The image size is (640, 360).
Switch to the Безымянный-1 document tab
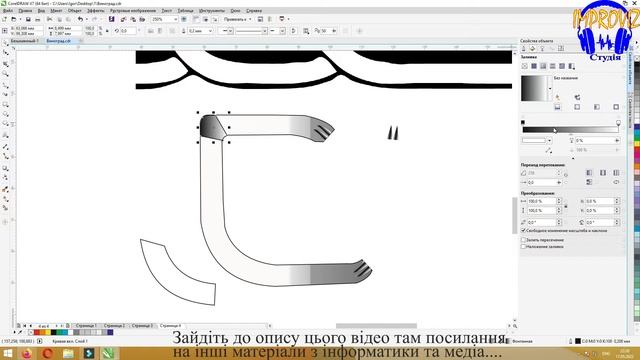click(24, 41)
